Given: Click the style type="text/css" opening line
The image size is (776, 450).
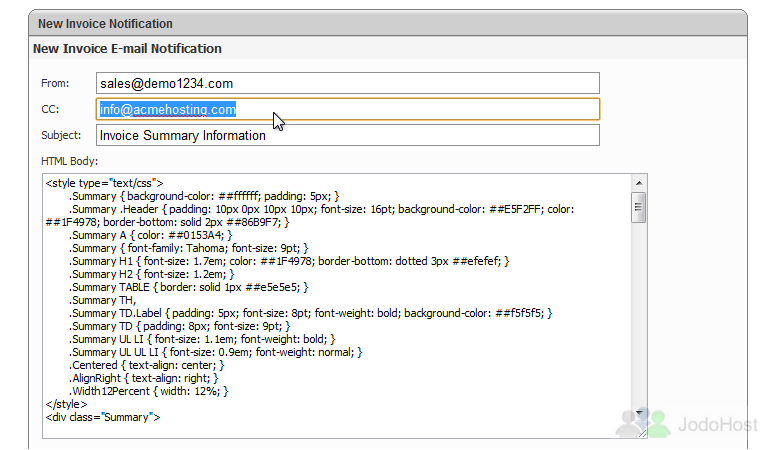Looking at the screenshot, I should [x=104, y=183].
